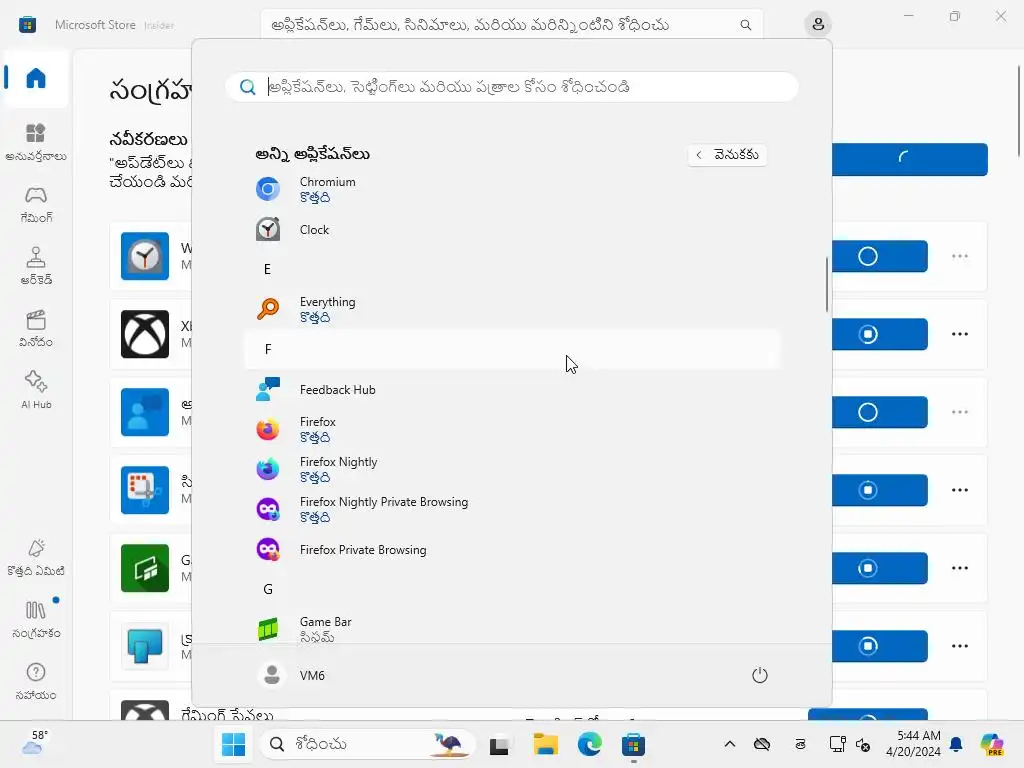The height and width of the screenshot is (768, 1024).
Task: Open the Store Arcade tab (ఆర్కేడ్)
Action: click(x=36, y=266)
